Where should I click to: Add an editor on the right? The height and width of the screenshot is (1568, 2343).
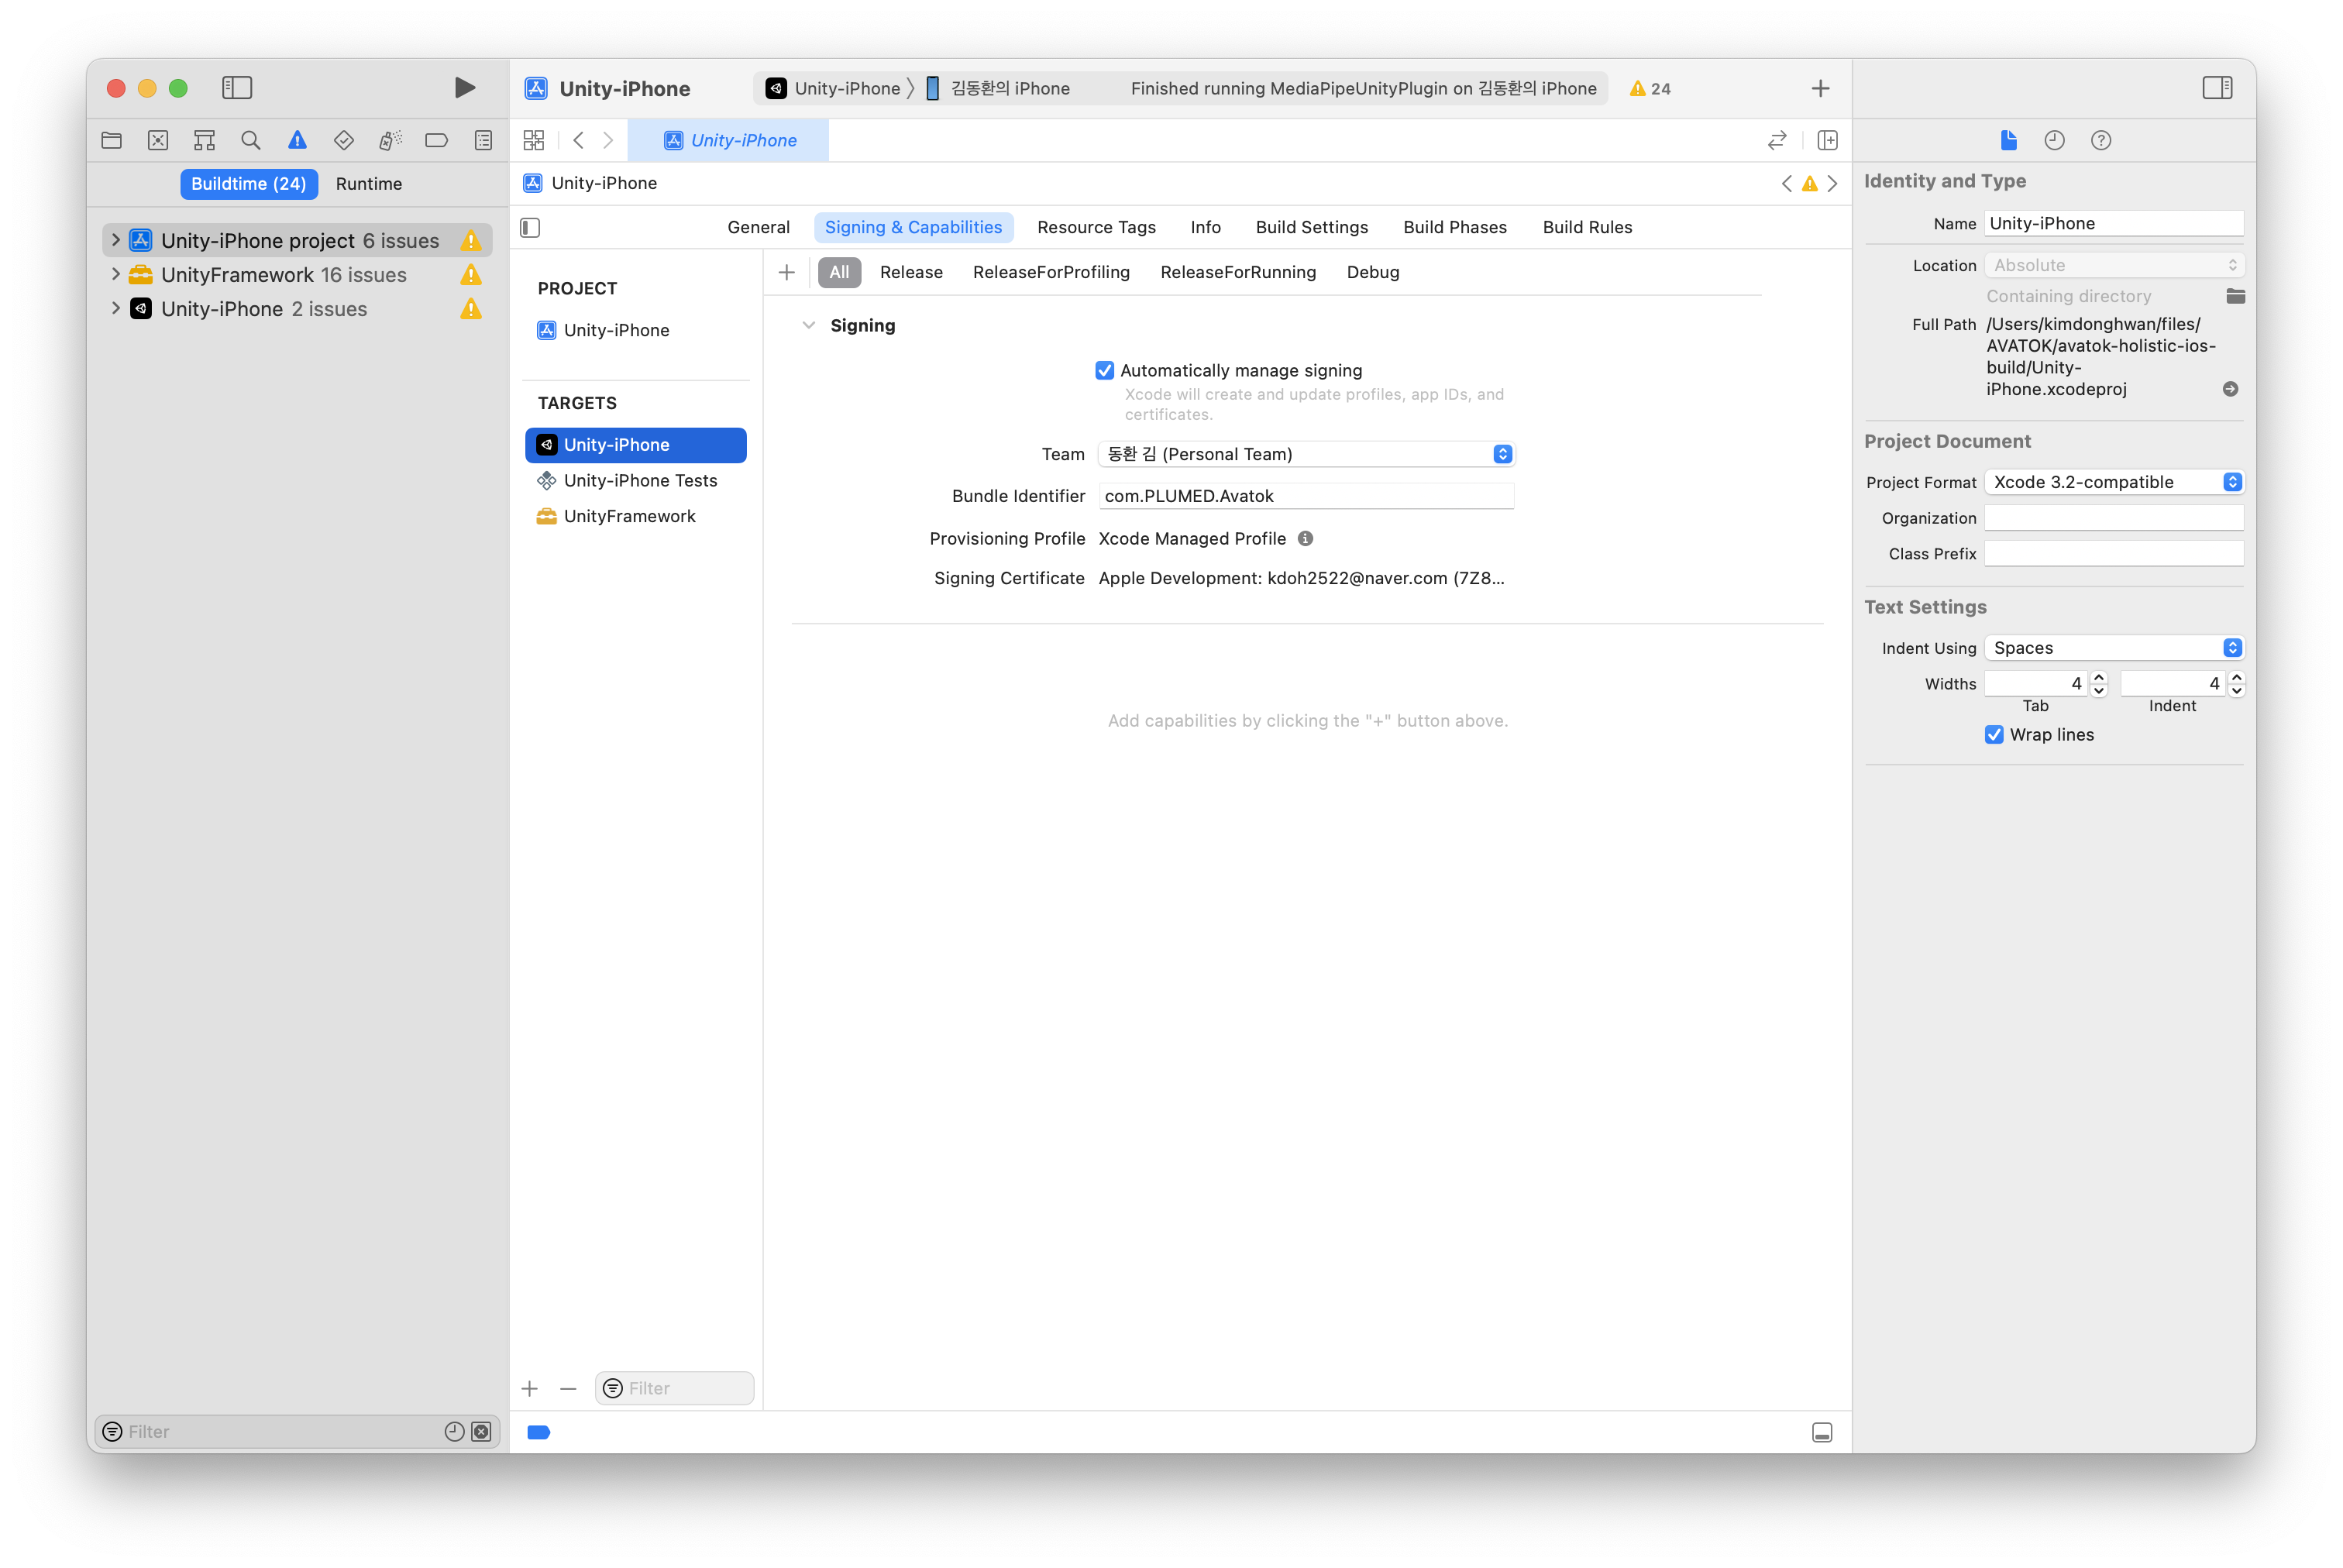1827,140
